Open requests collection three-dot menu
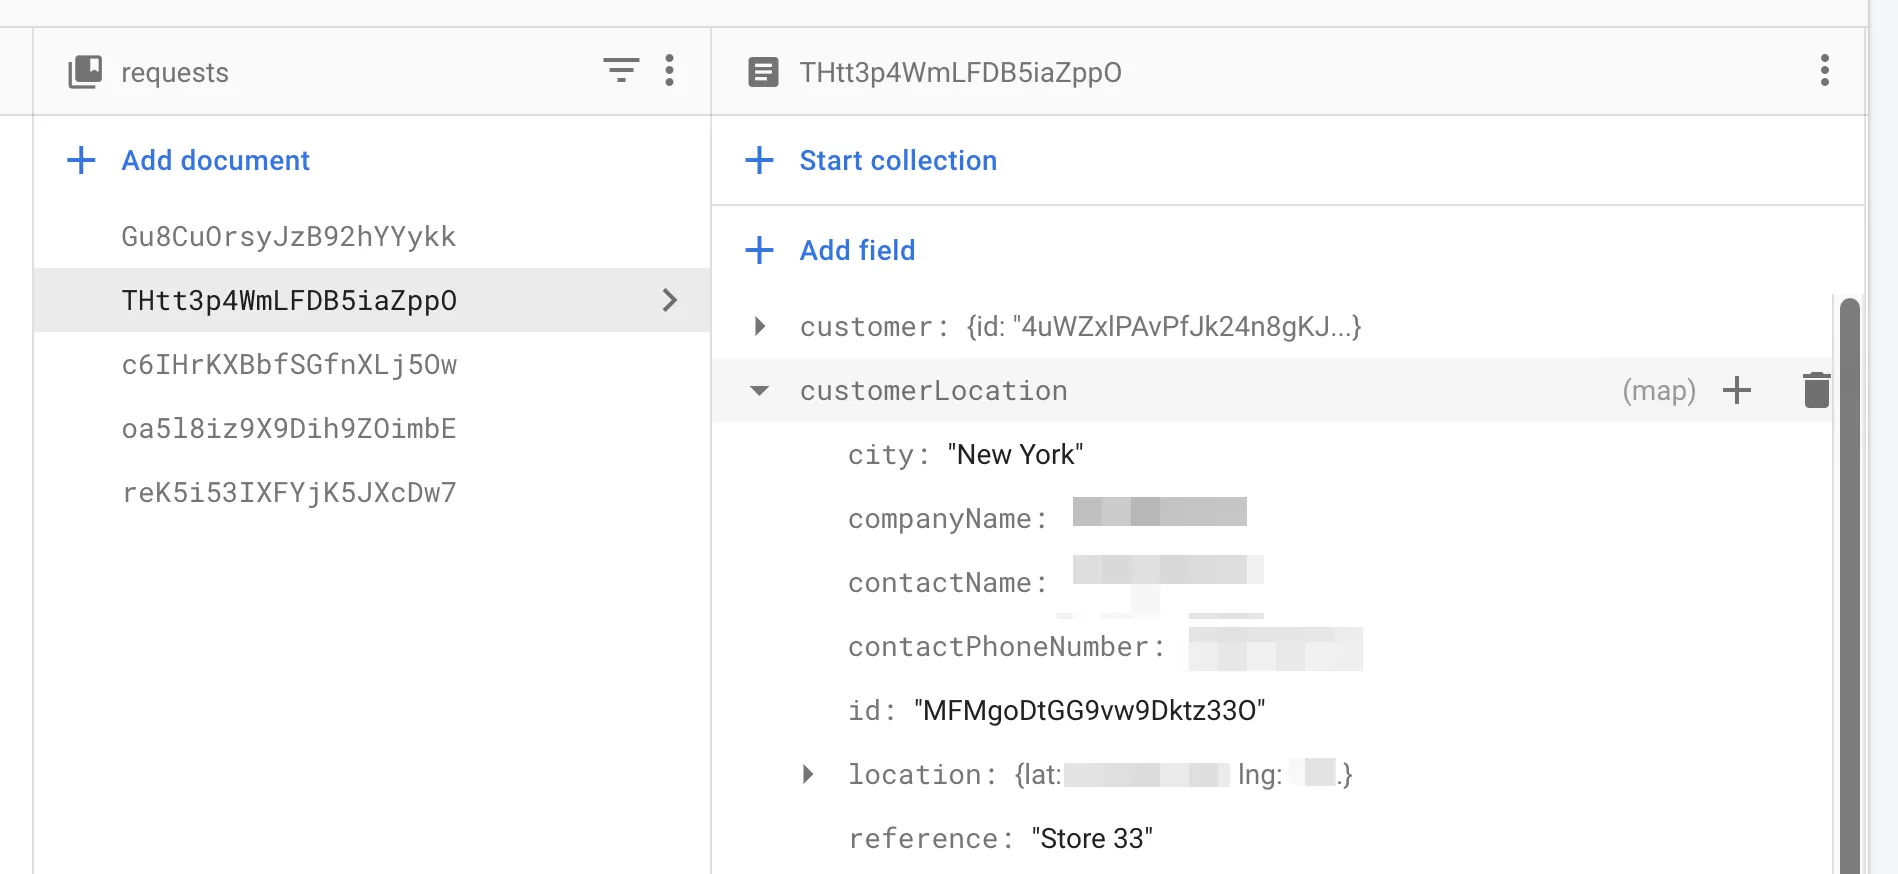1898x874 pixels. tap(670, 70)
